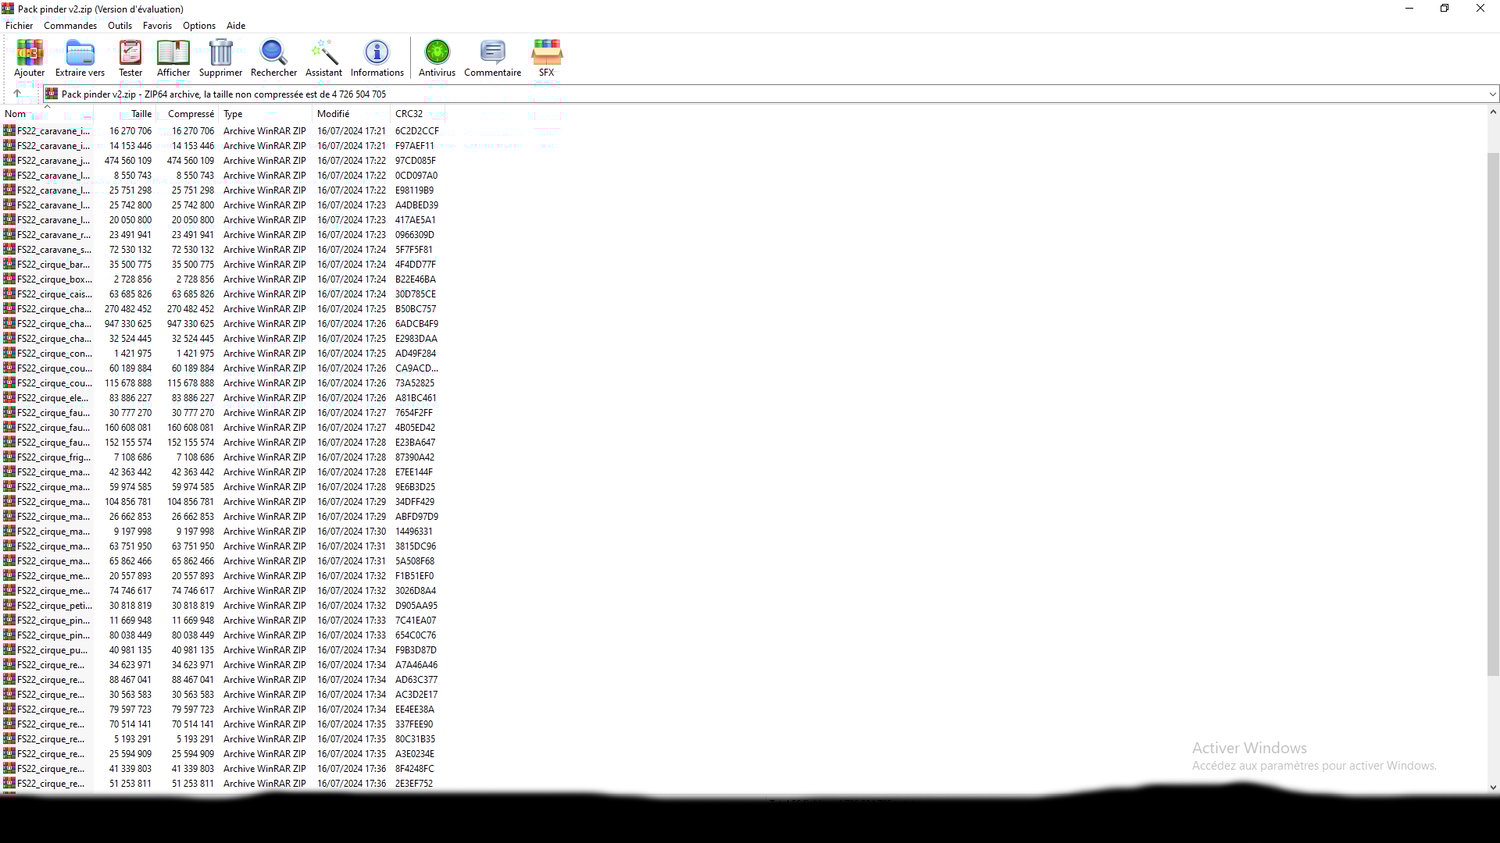
Task: Click the icon of FS22_cirque_cais... file
Action: point(9,294)
